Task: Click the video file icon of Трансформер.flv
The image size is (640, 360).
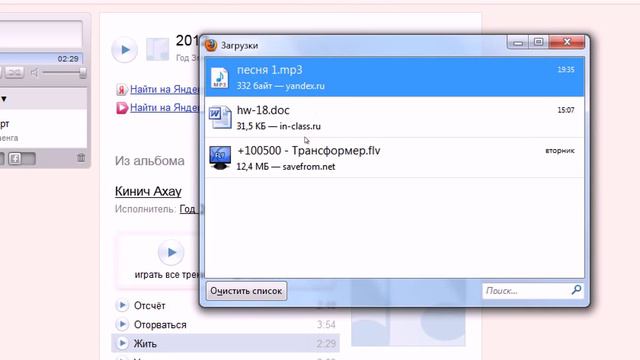Action: click(x=220, y=158)
